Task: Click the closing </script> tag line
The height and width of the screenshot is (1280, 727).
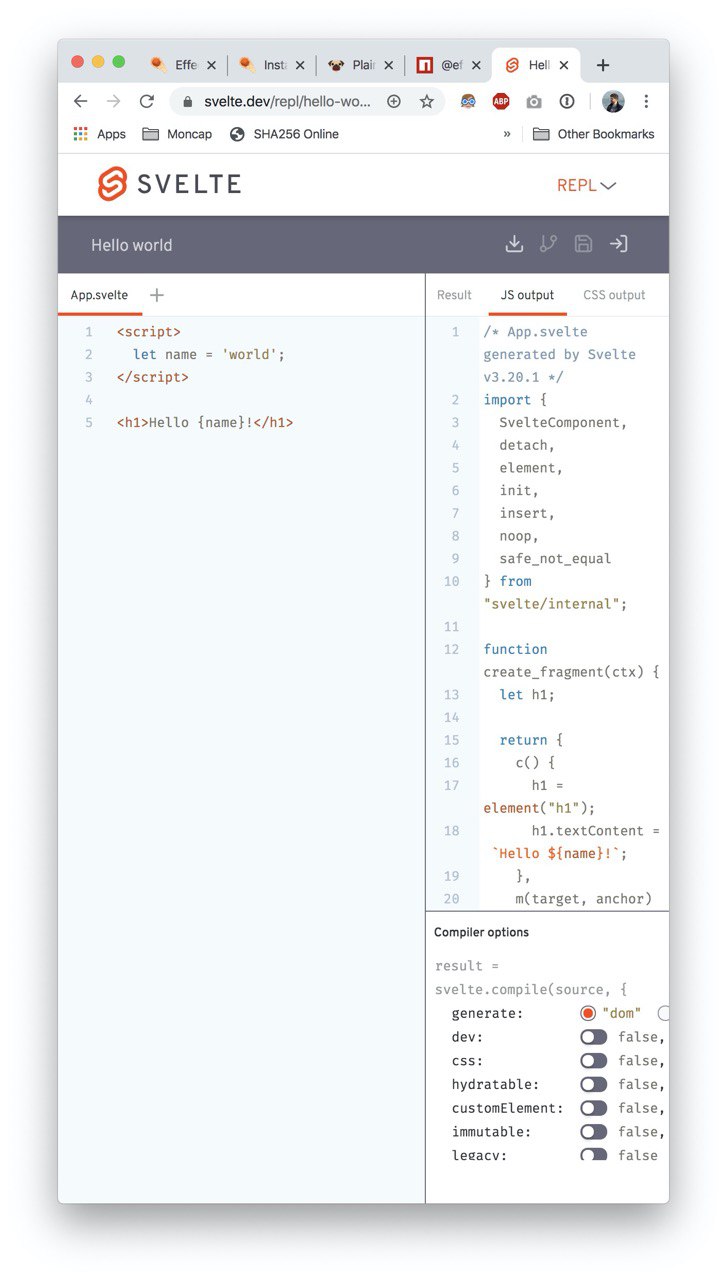Action: (153, 377)
